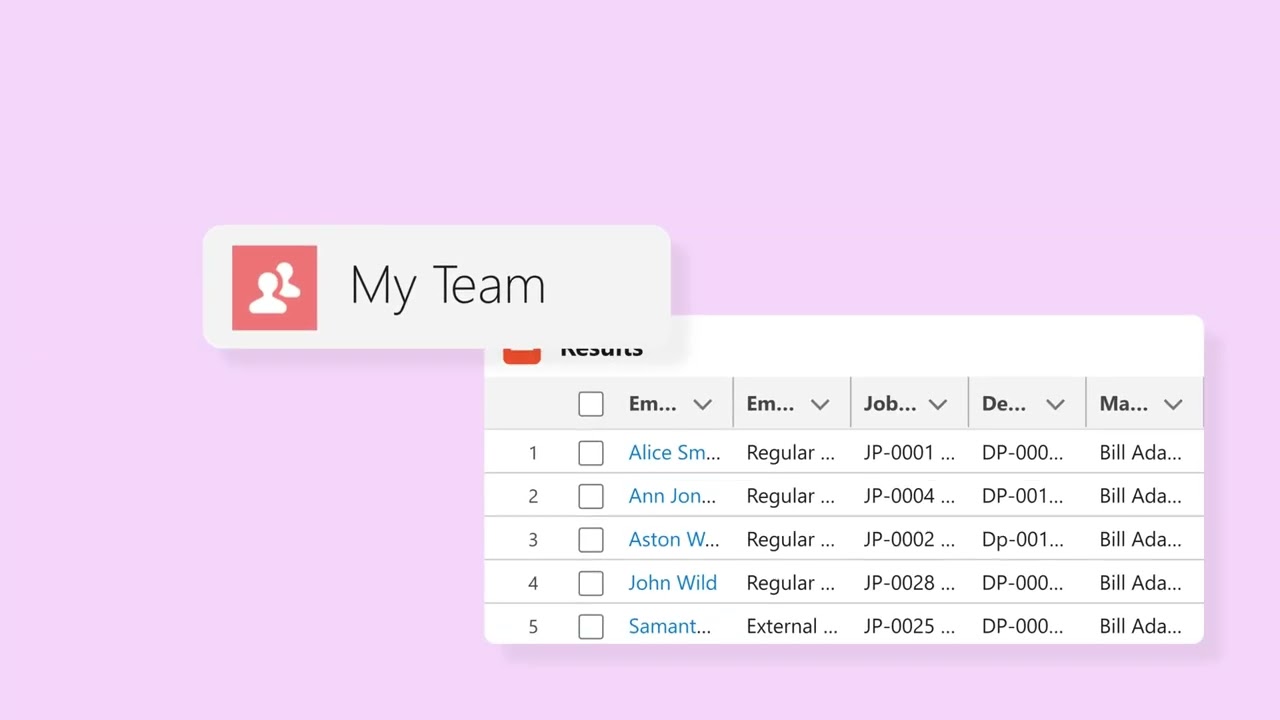Check the box for Alice Sm... row

coord(591,453)
